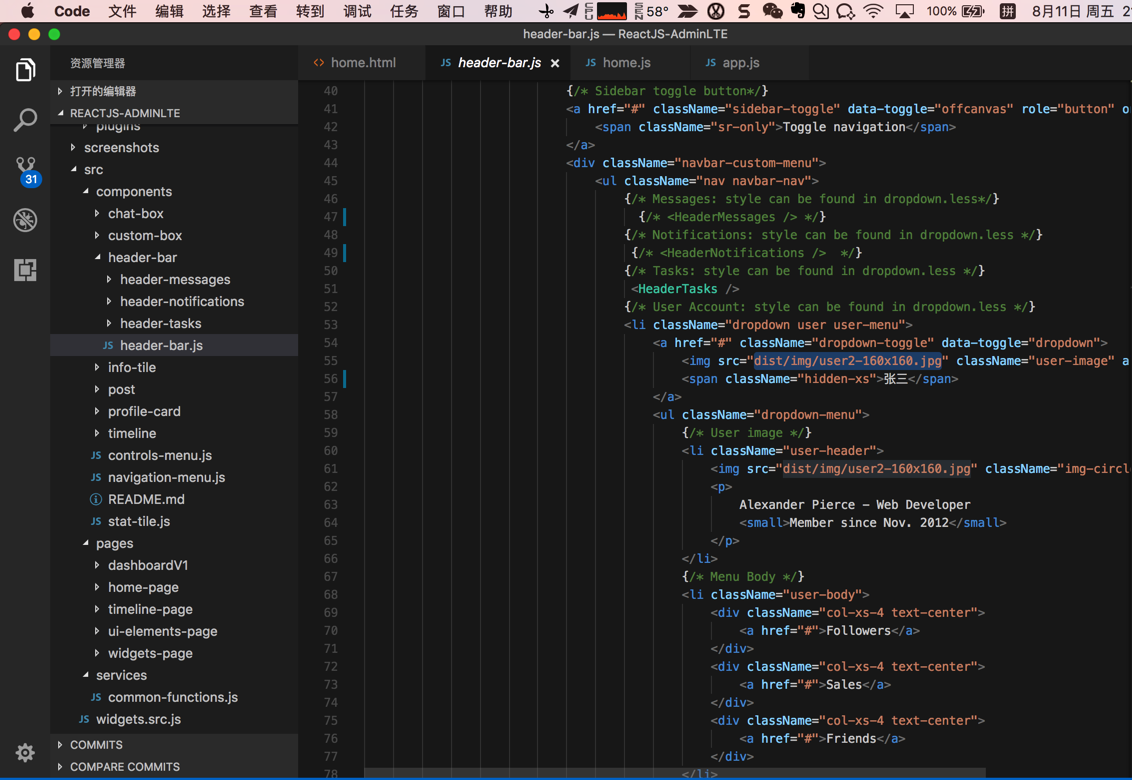1132x780 pixels.
Task: Open the 调试 menu
Action: [357, 11]
